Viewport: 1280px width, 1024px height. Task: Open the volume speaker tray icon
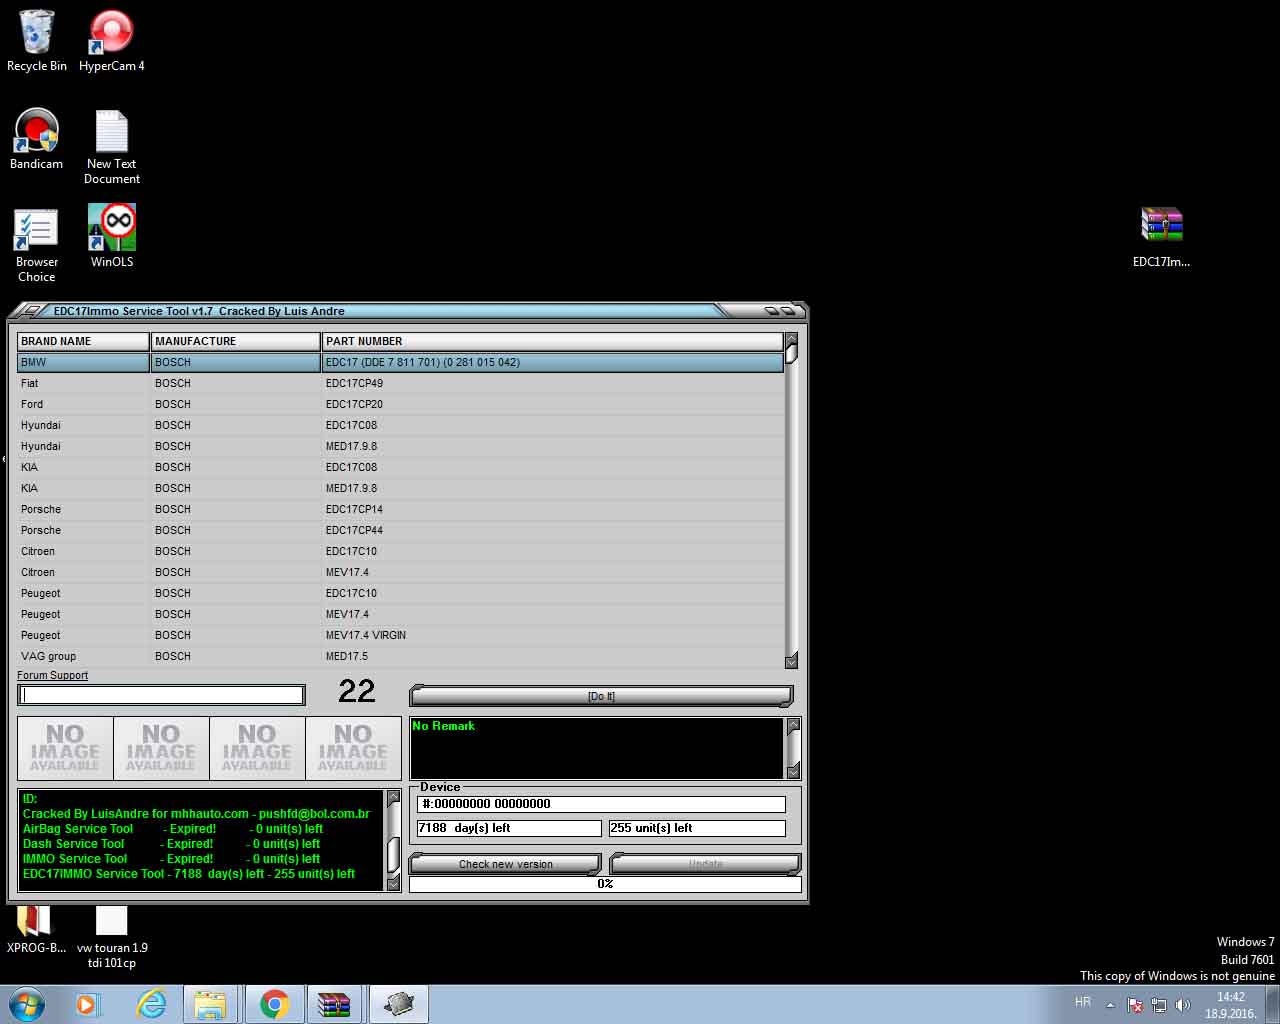[1183, 1004]
